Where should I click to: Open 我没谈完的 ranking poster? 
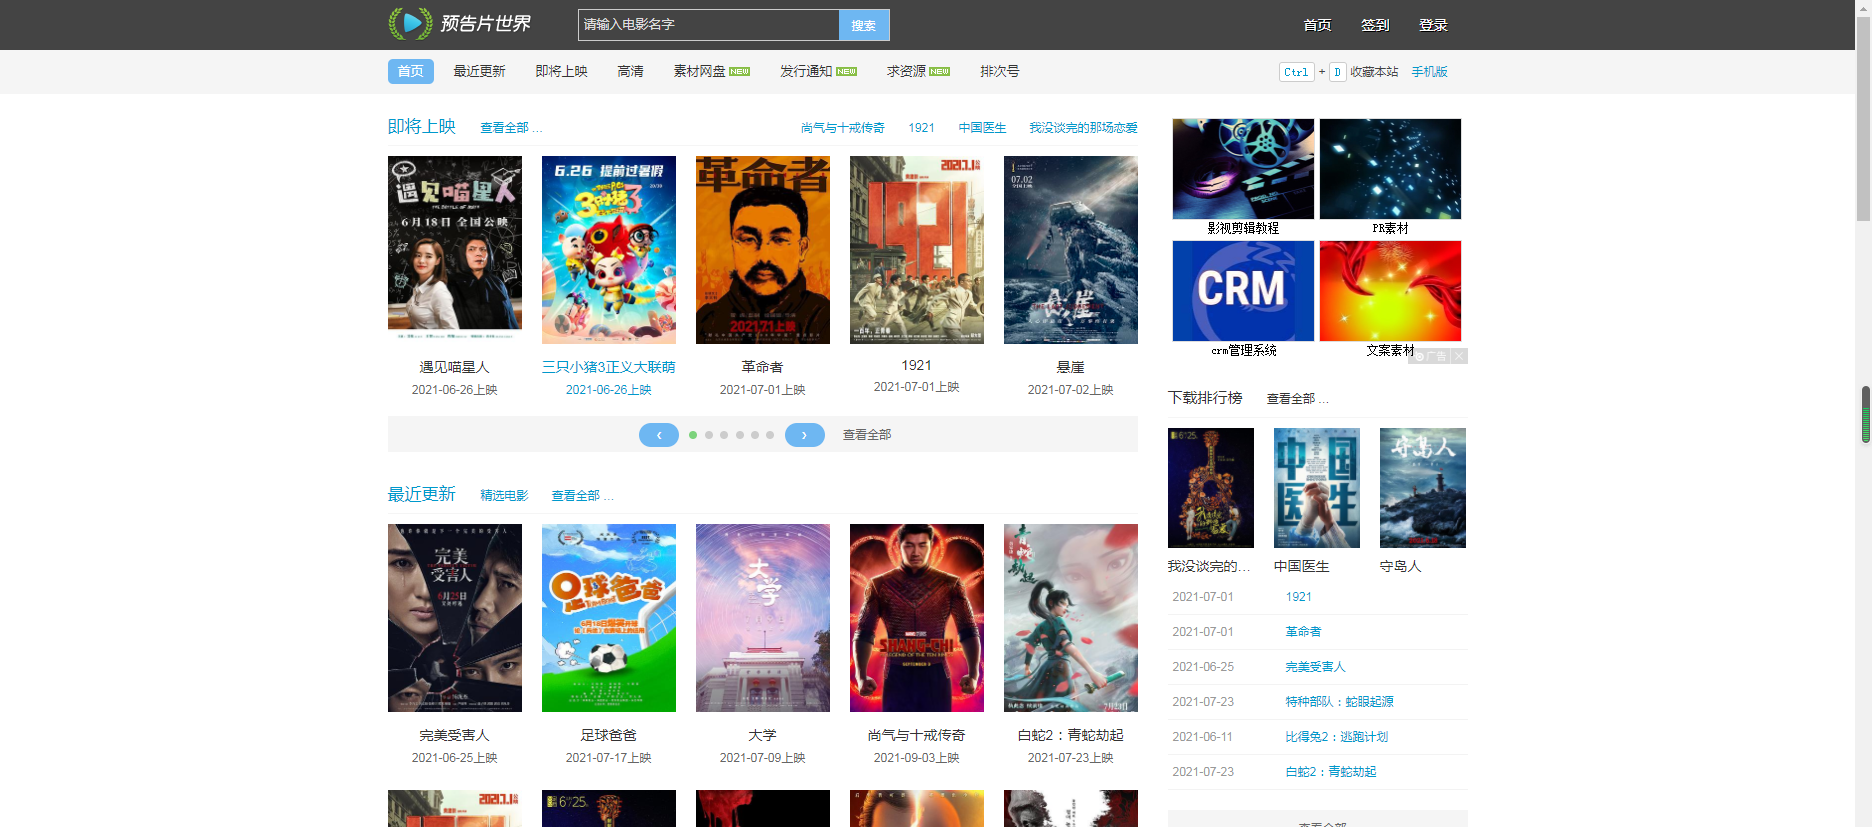tap(1211, 488)
